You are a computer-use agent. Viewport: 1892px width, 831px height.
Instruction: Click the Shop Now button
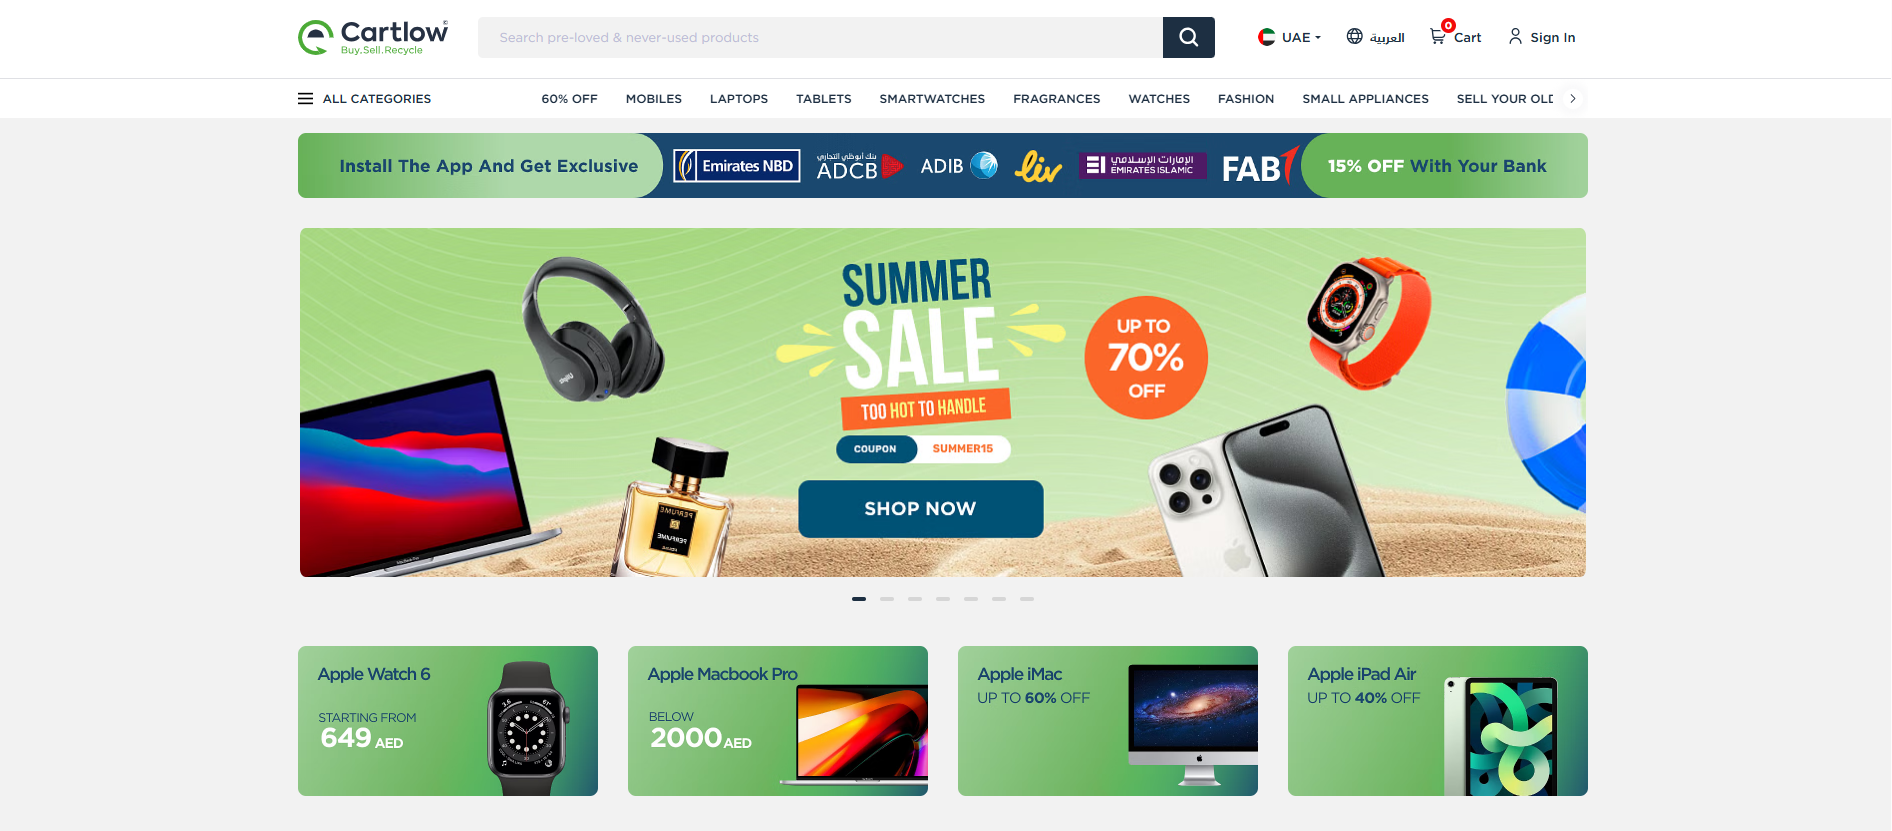coord(920,509)
